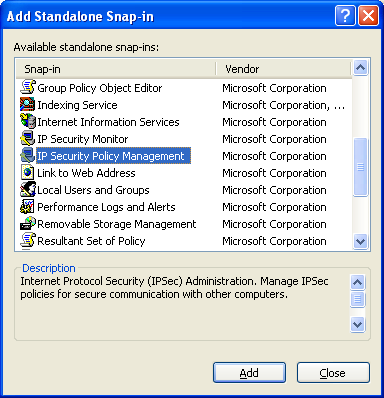Click the Link to Web Address icon
The width and height of the screenshot is (384, 398).
pyautogui.click(x=27, y=173)
